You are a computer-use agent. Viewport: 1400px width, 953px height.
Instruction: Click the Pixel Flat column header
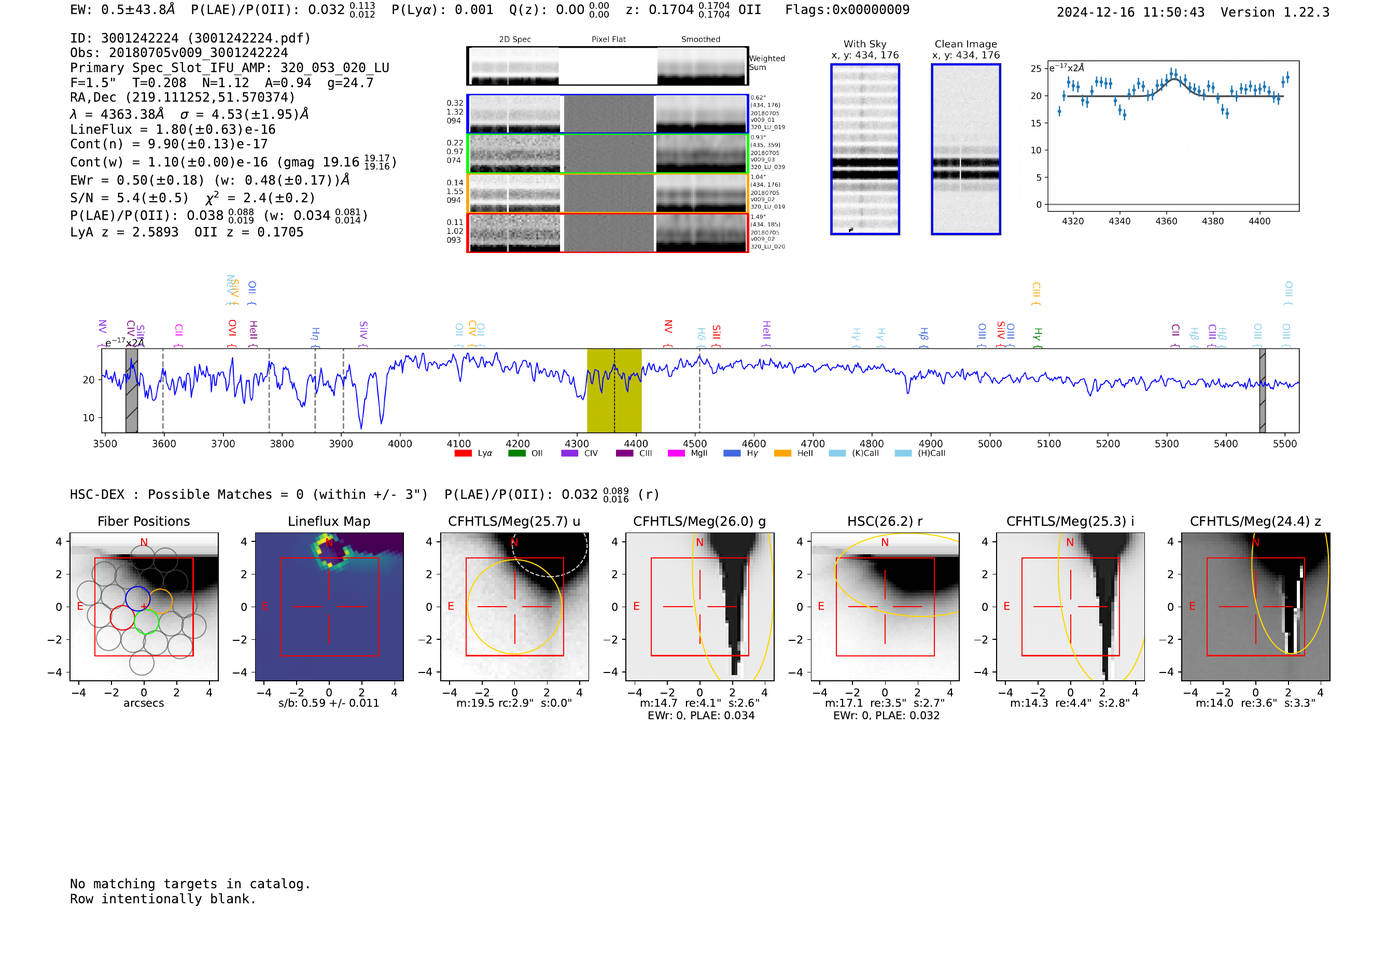pos(608,39)
